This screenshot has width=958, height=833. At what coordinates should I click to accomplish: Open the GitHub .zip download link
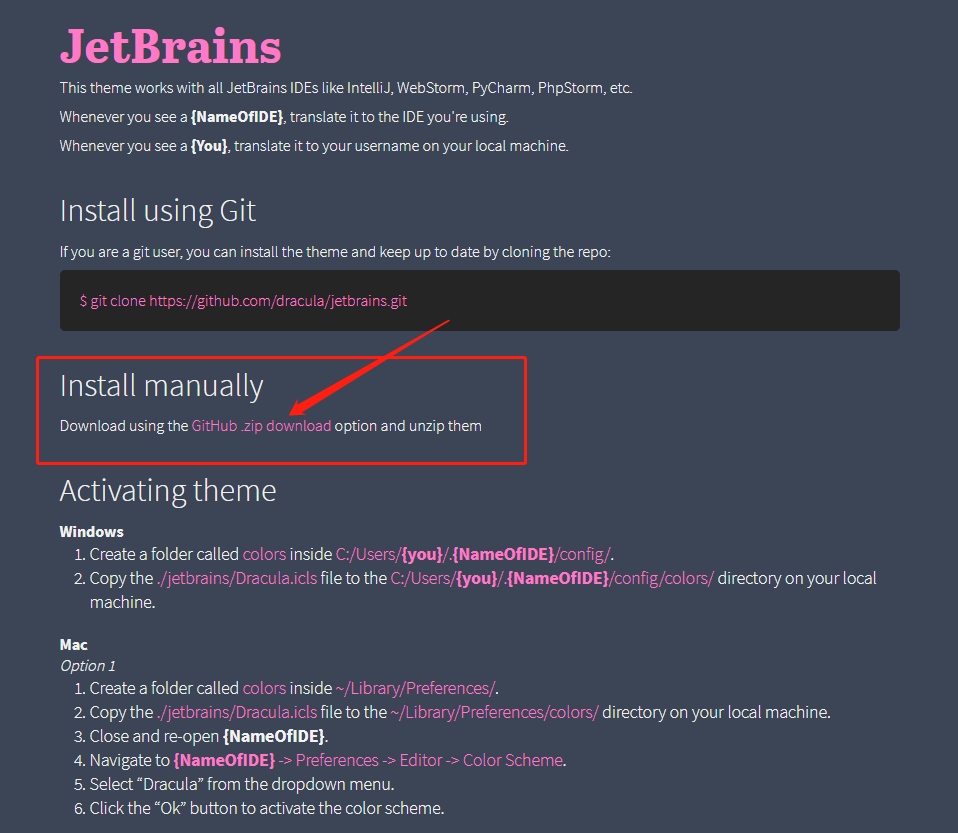point(261,426)
